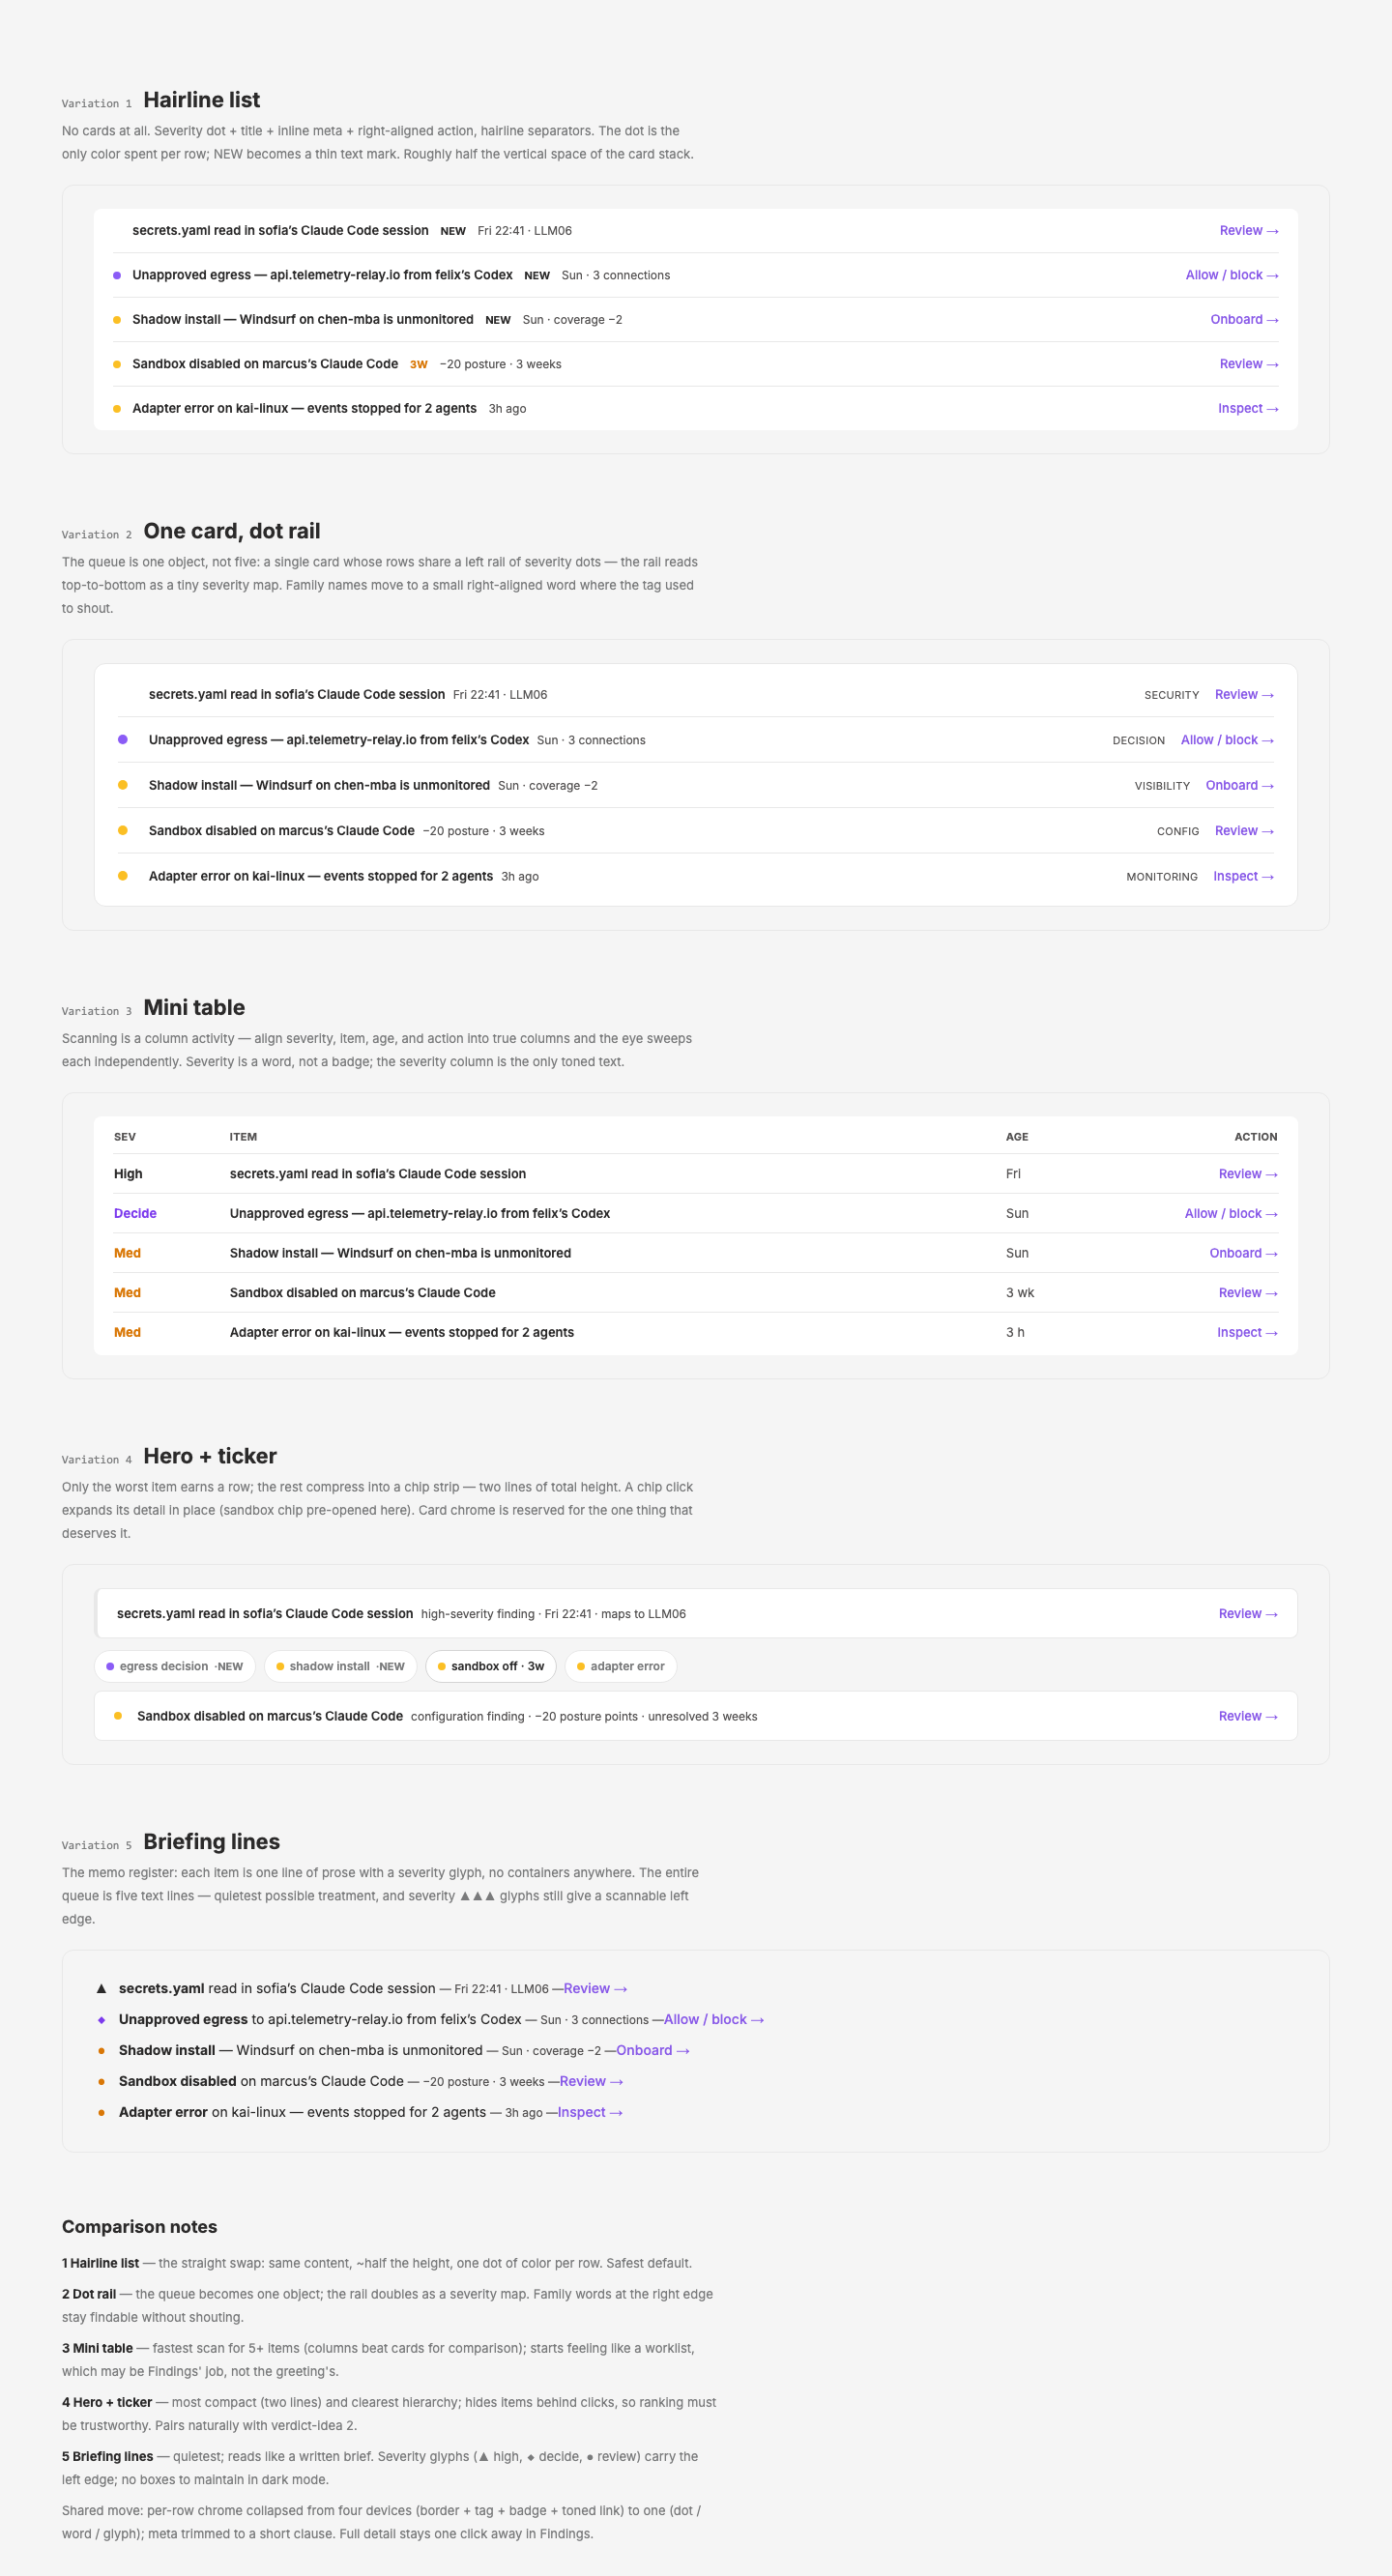This screenshot has height=2576, width=1392.
Task: Click purple diamond glyph beside Unapproved egress briefing line
Action: pyautogui.click(x=101, y=2019)
